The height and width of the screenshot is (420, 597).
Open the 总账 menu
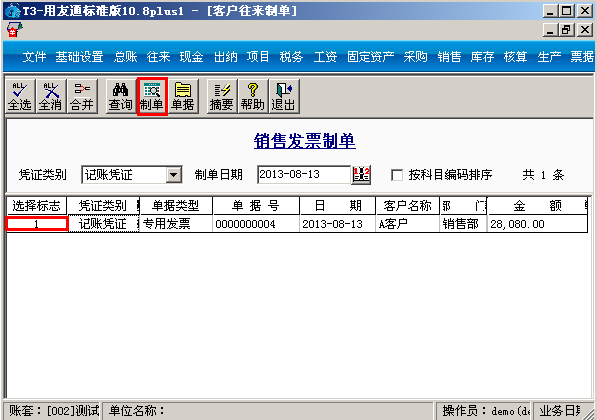pos(125,57)
